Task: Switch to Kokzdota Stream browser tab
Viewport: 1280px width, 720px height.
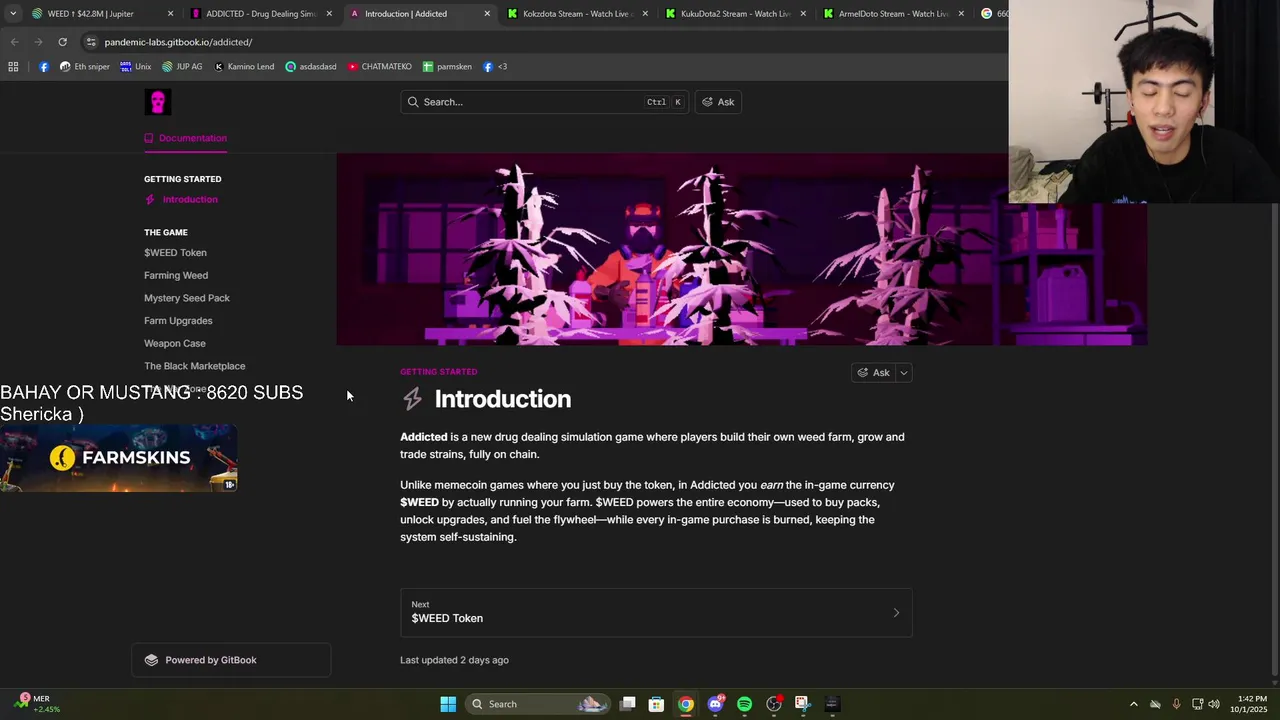Action: (577, 14)
